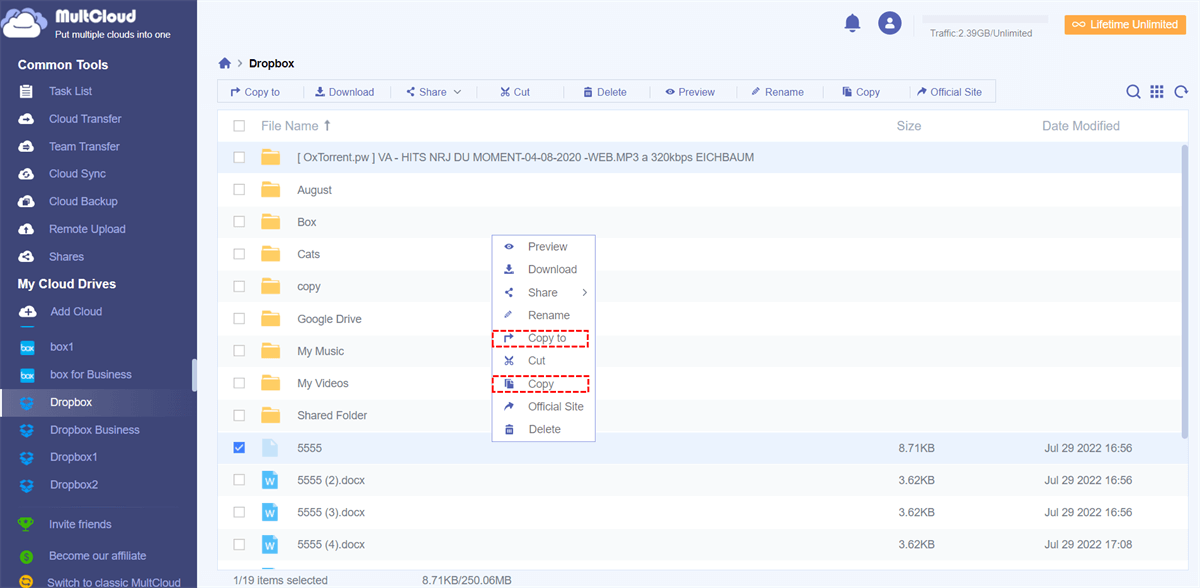Click the notification bell icon
The width and height of the screenshot is (1200, 588).
click(852, 23)
